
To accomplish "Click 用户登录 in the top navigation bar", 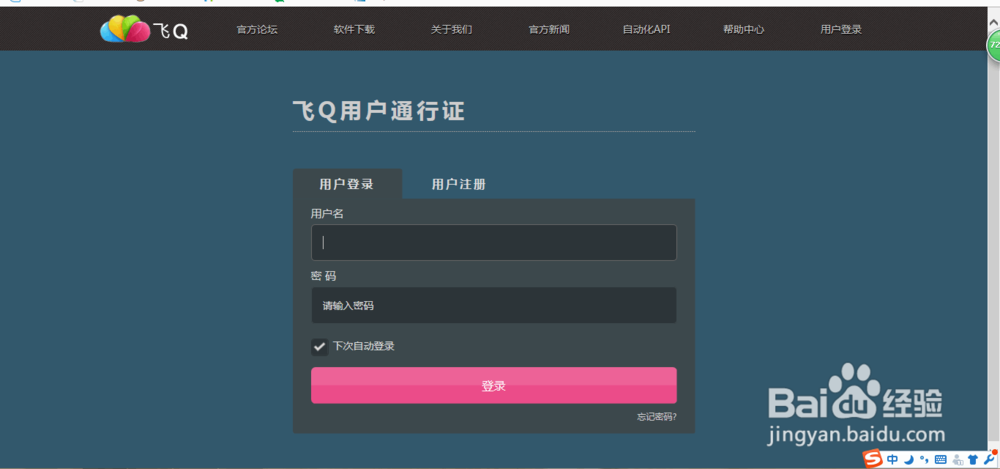I will (841, 29).
